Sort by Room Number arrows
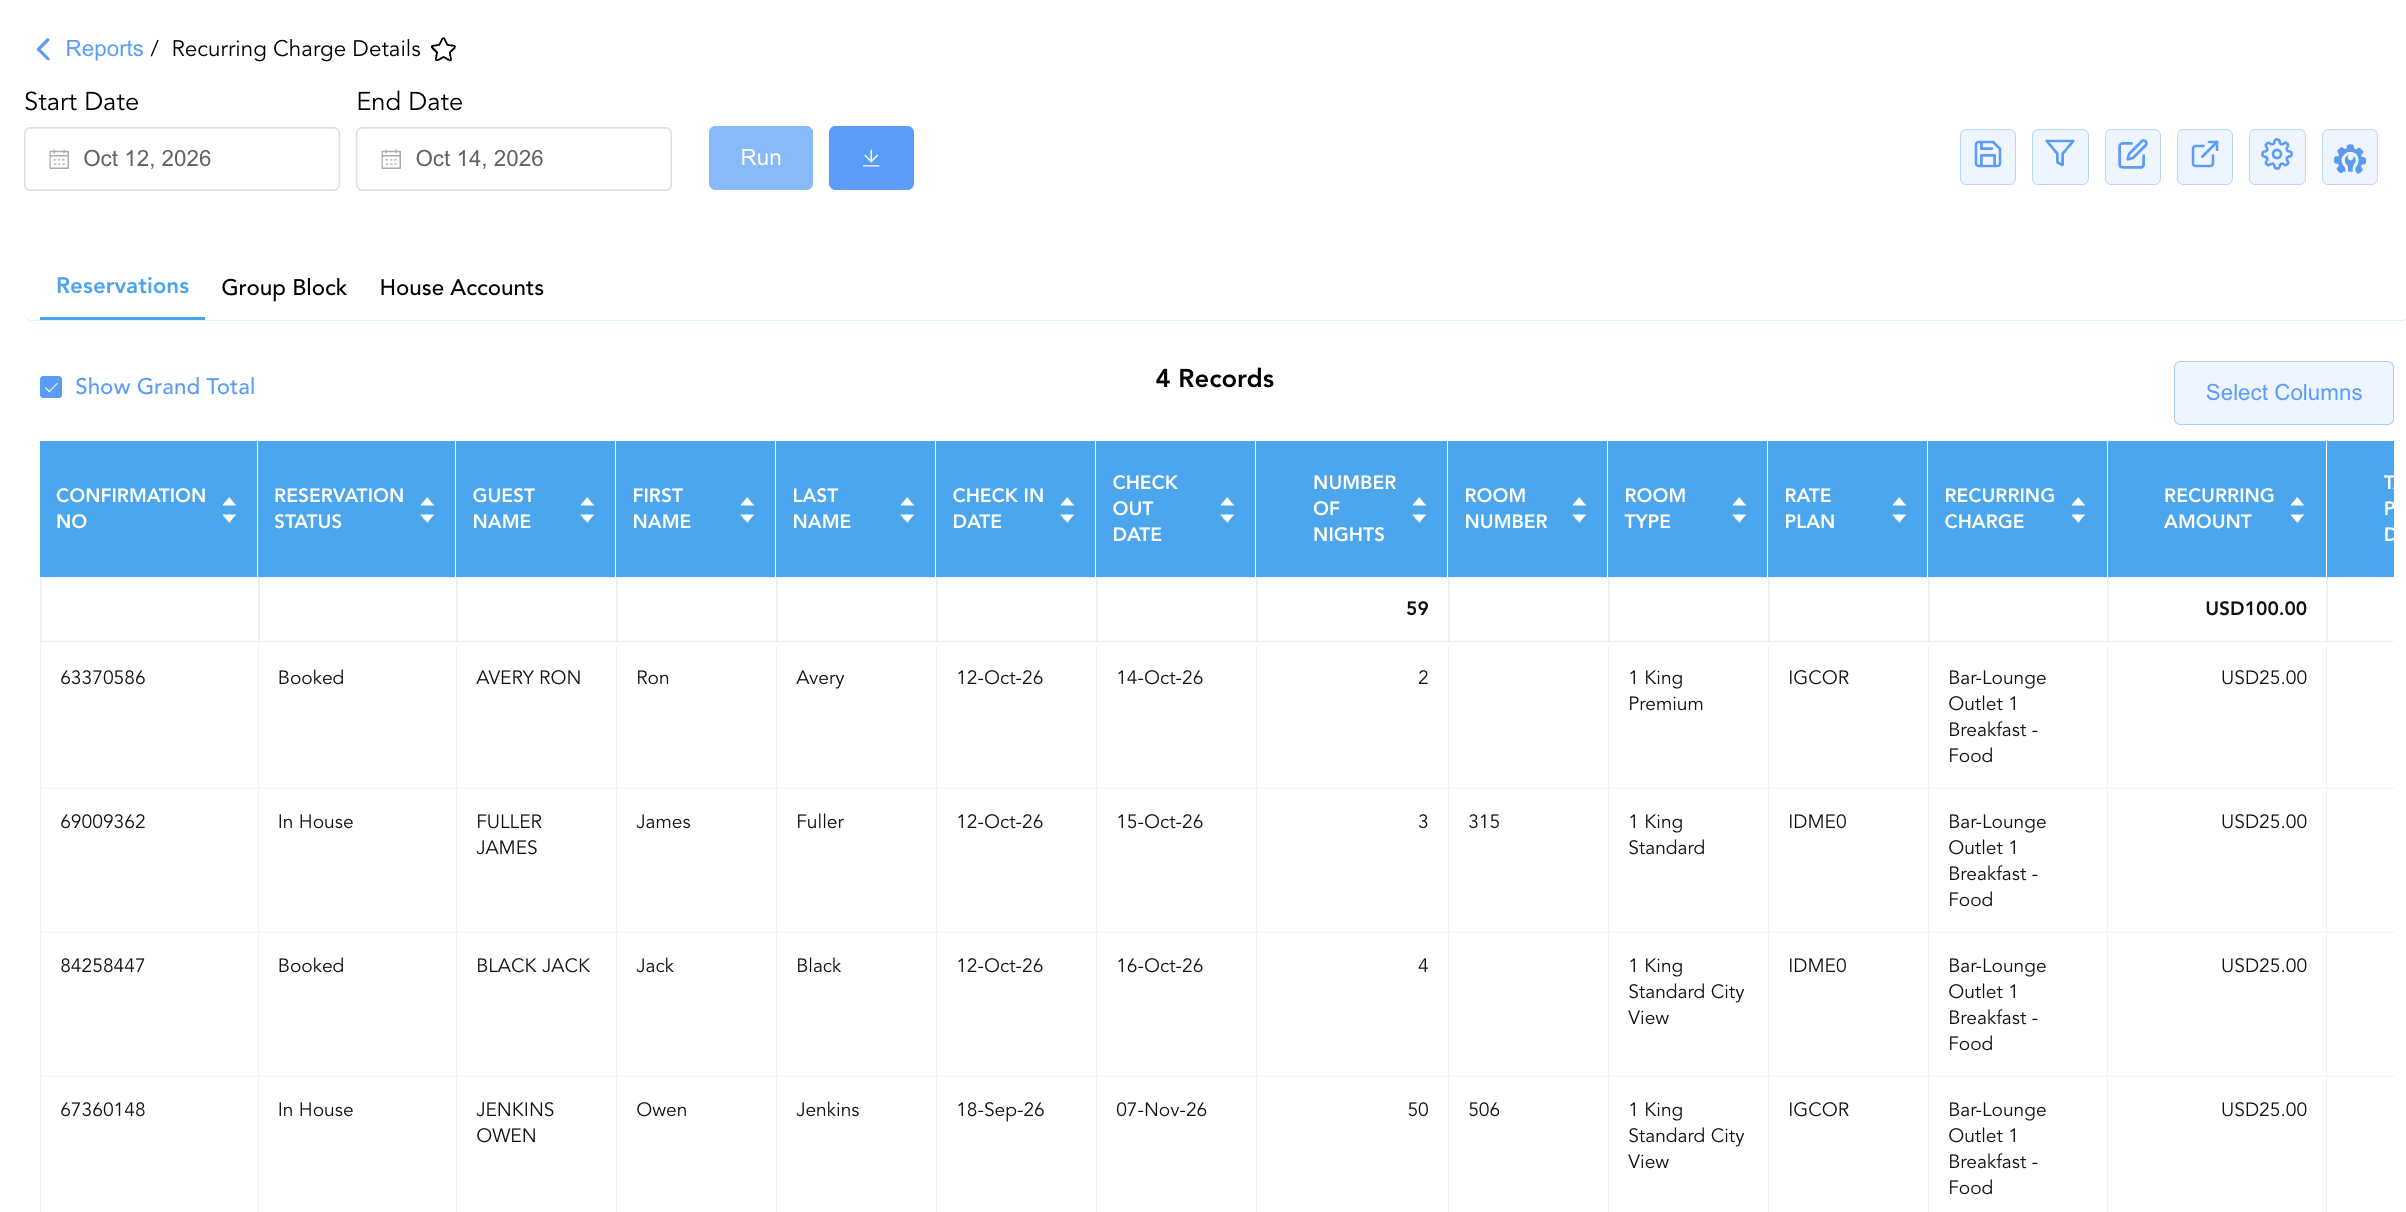2406x1212 pixels. (x=1579, y=510)
